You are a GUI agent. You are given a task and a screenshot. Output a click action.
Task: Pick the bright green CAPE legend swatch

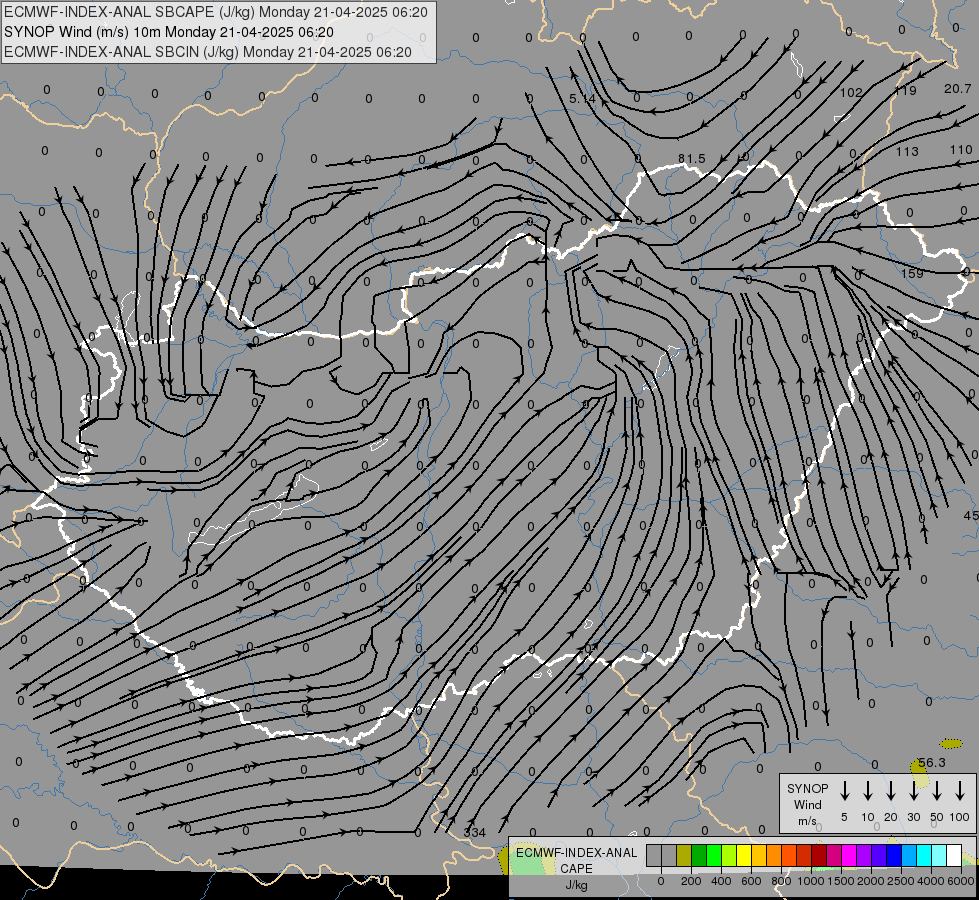714,856
